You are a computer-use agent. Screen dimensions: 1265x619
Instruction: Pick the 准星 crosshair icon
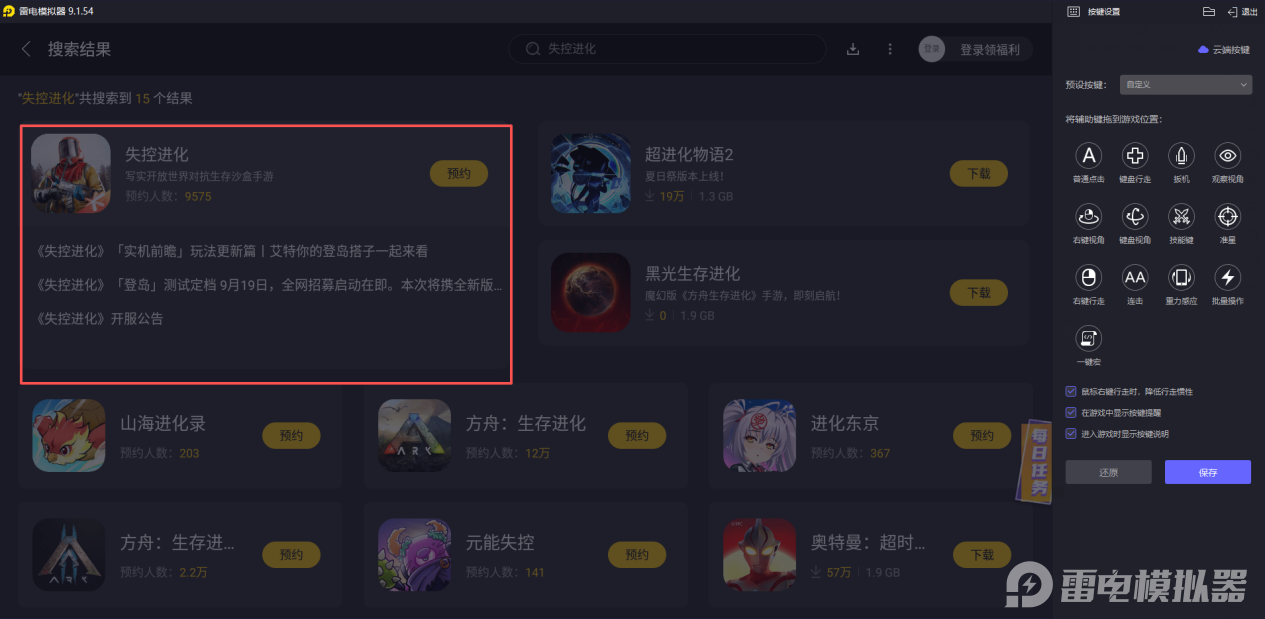click(1228, 216)
